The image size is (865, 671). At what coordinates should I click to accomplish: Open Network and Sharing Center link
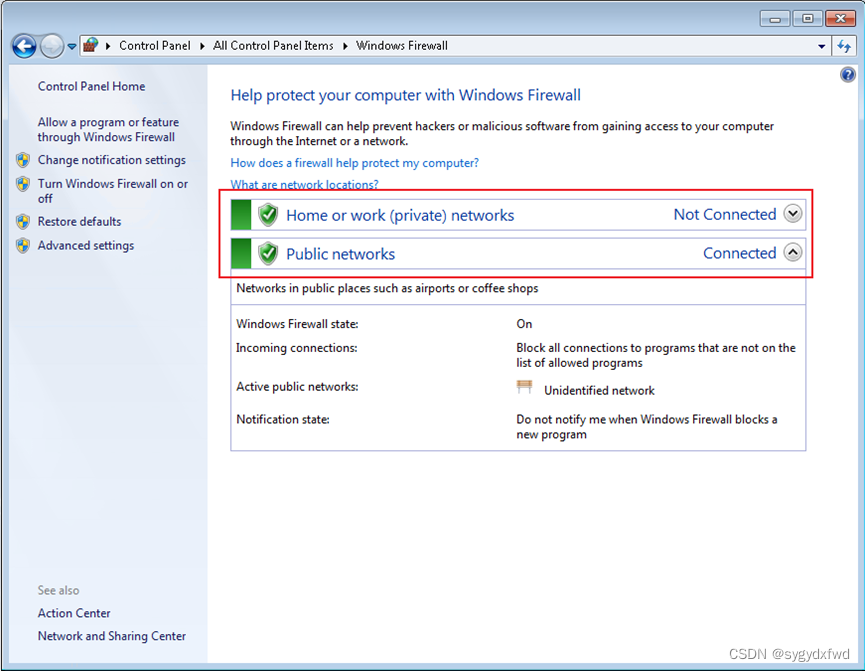(111, 636)
